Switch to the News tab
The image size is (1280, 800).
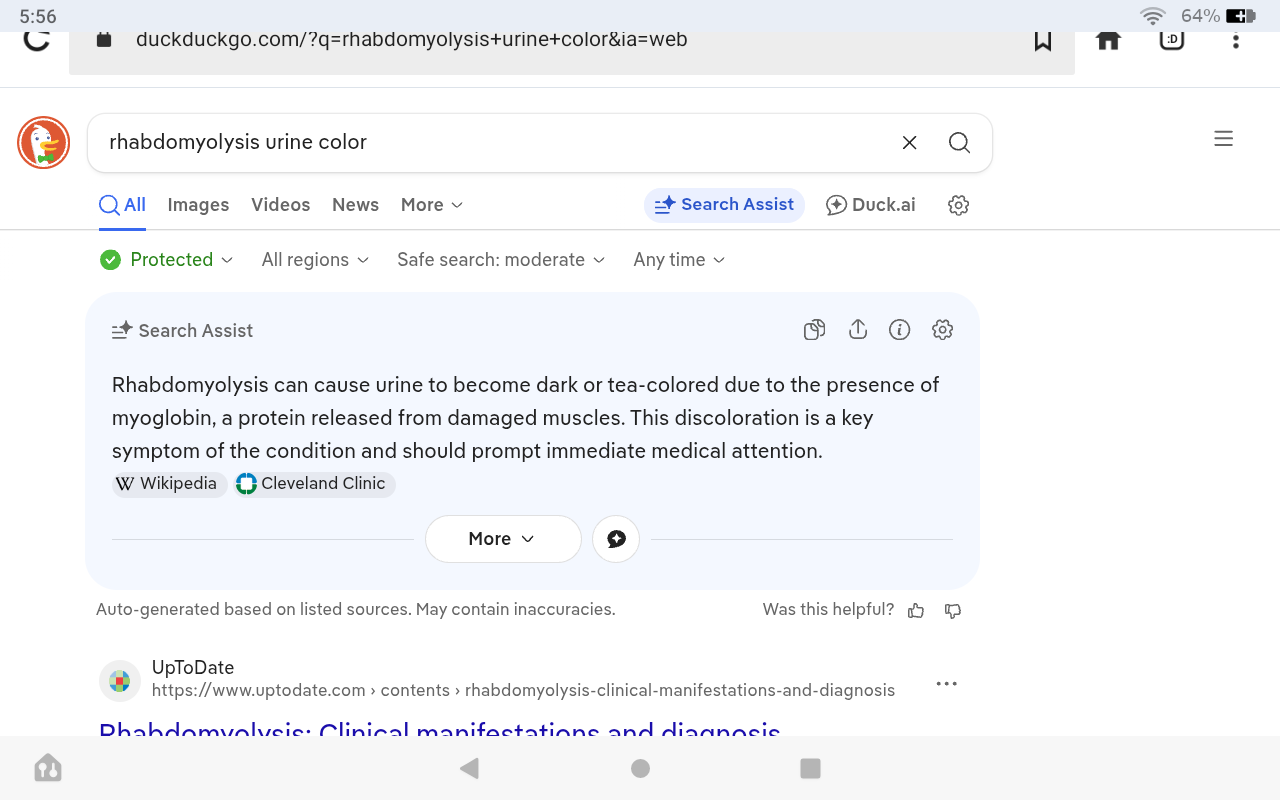pos(355,205)
